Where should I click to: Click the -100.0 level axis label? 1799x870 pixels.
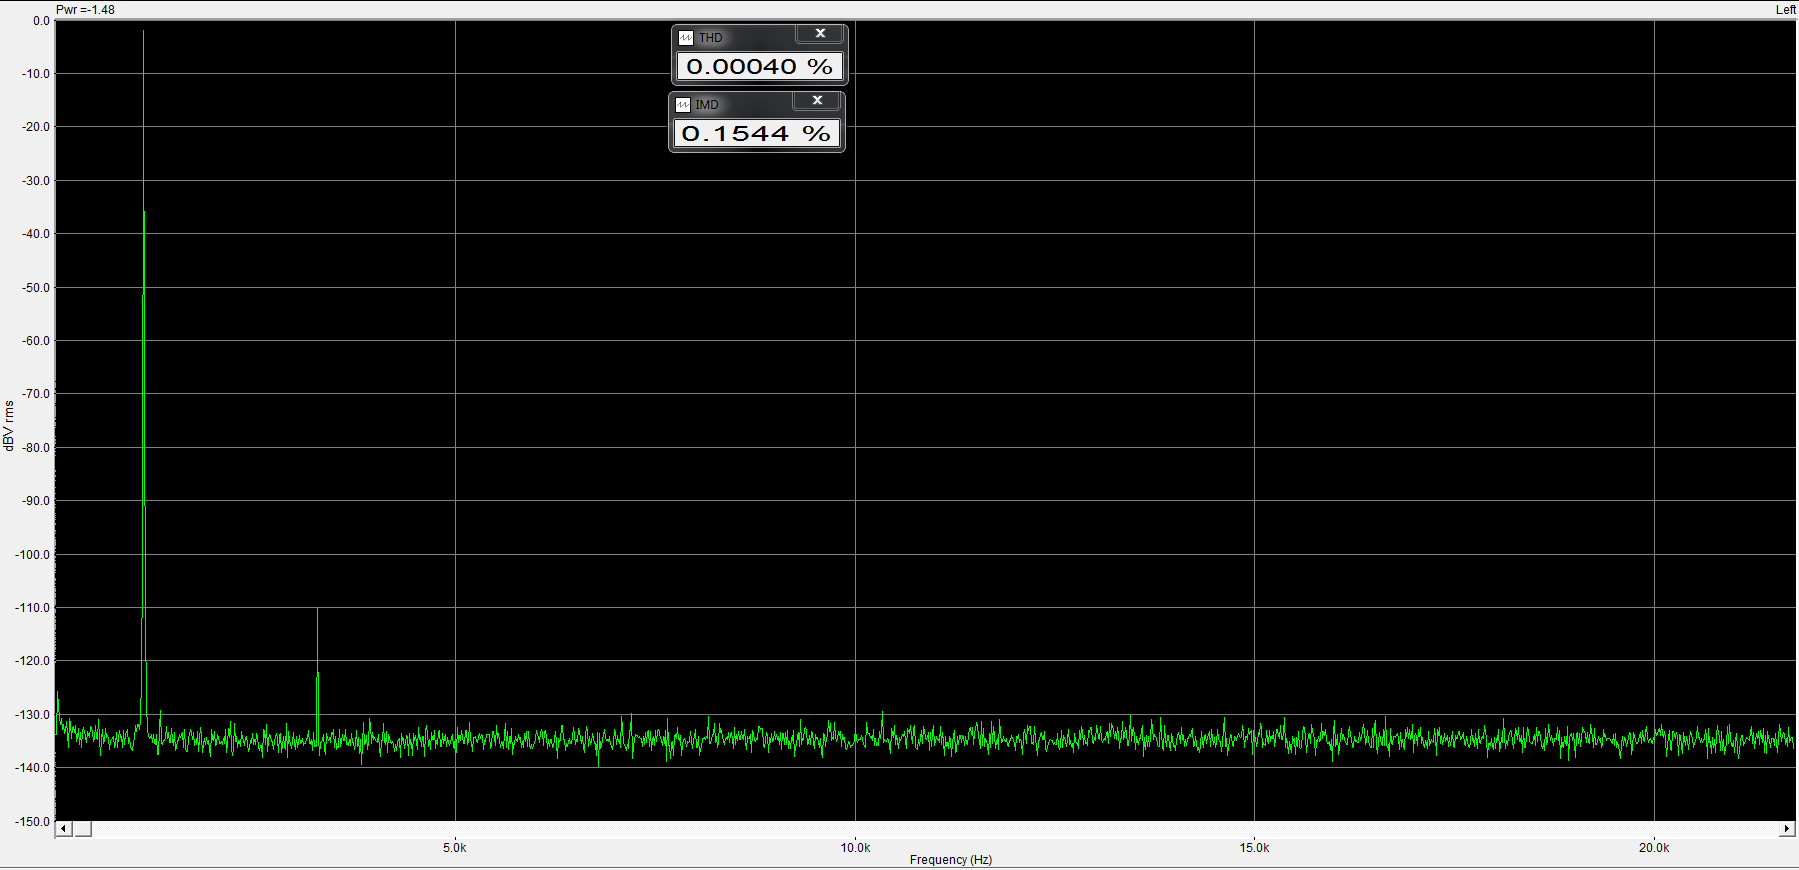click(x=34, y=555)
